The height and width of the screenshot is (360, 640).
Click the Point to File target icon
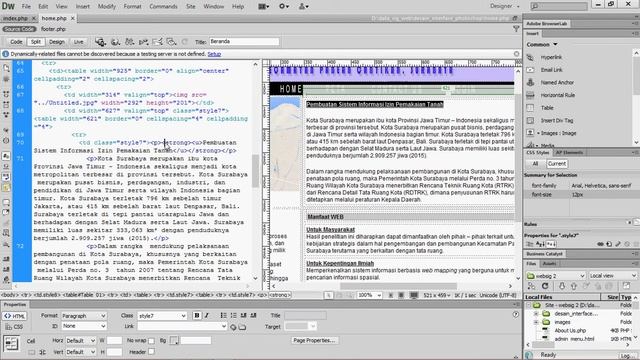pyautogui.click(x=233, y=327)
